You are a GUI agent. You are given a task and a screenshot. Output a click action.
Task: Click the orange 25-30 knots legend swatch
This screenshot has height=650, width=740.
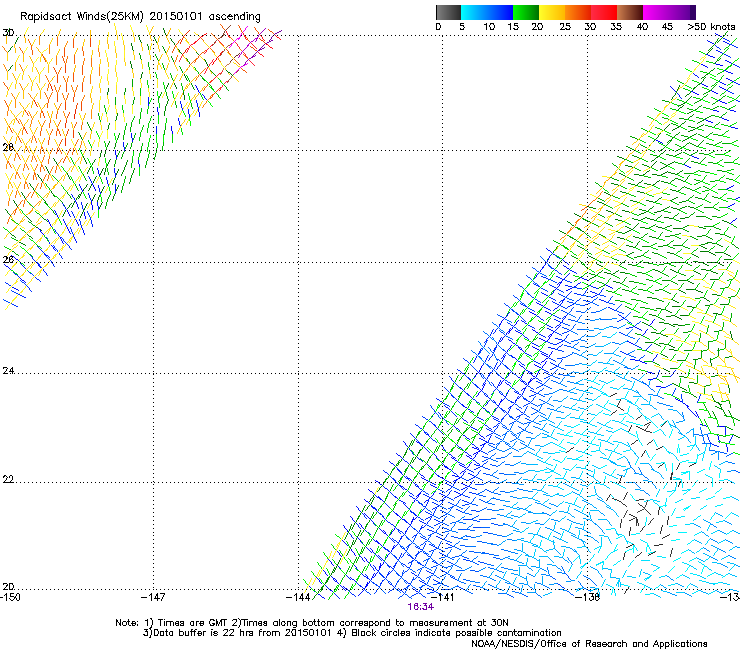[578, 12]
